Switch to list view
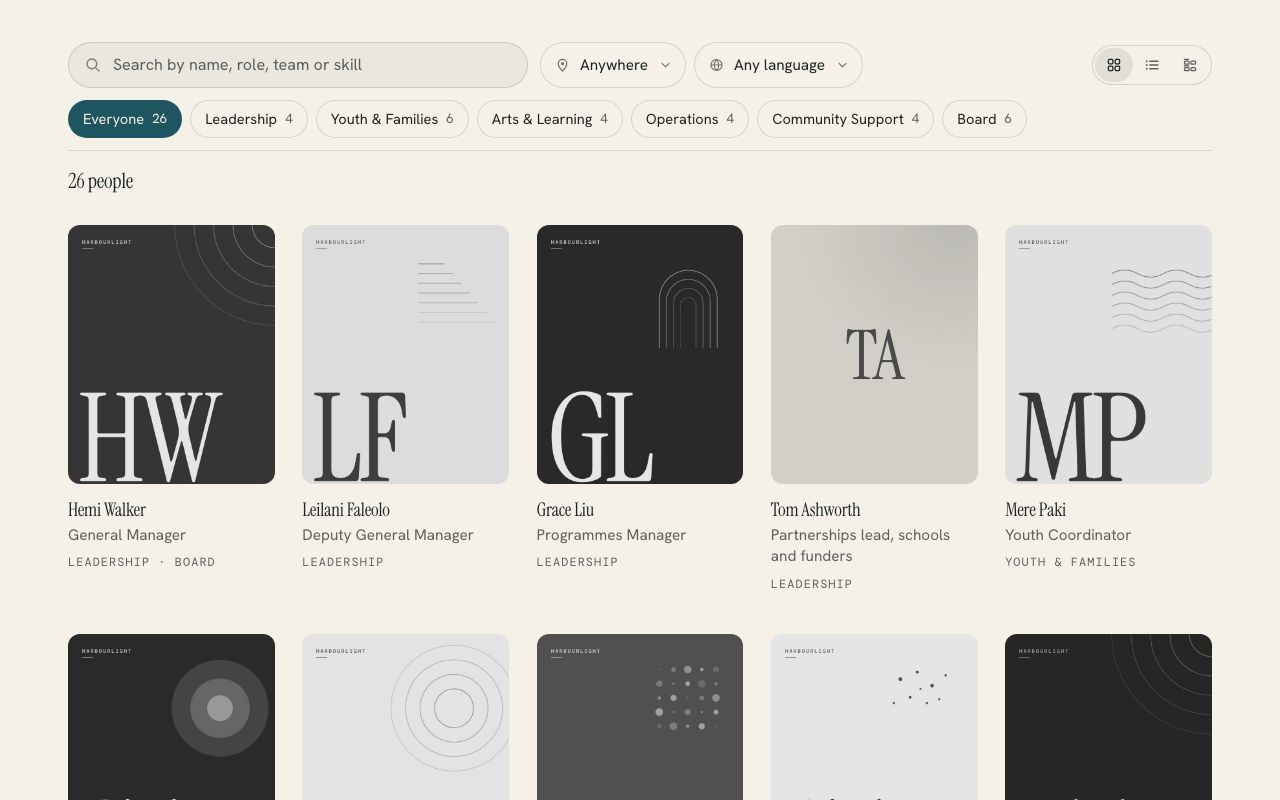Screen dimensions: 1280x800 tap(1152, 65)
